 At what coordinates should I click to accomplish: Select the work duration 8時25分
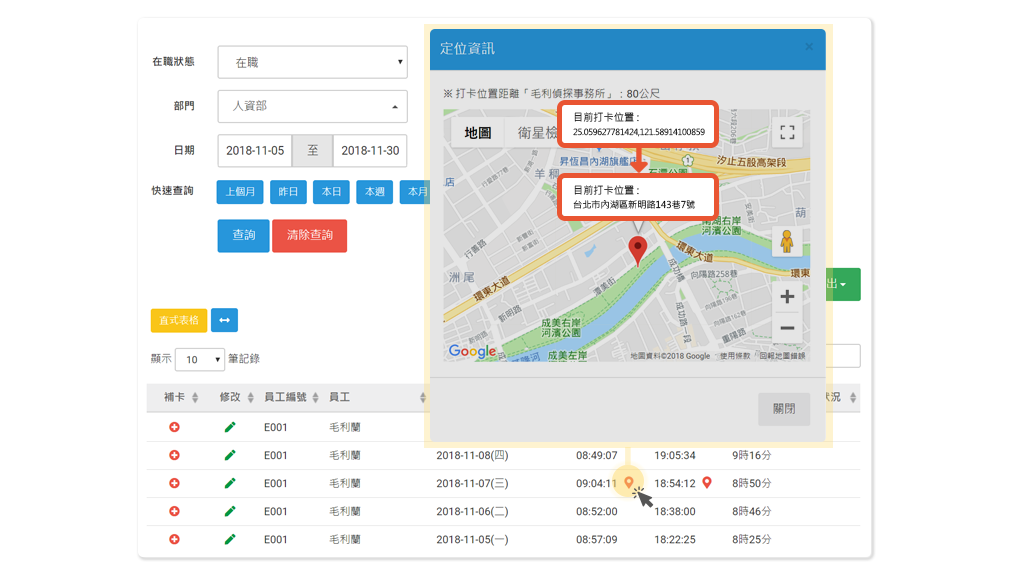pyautogui.click(x=752, y=539)
